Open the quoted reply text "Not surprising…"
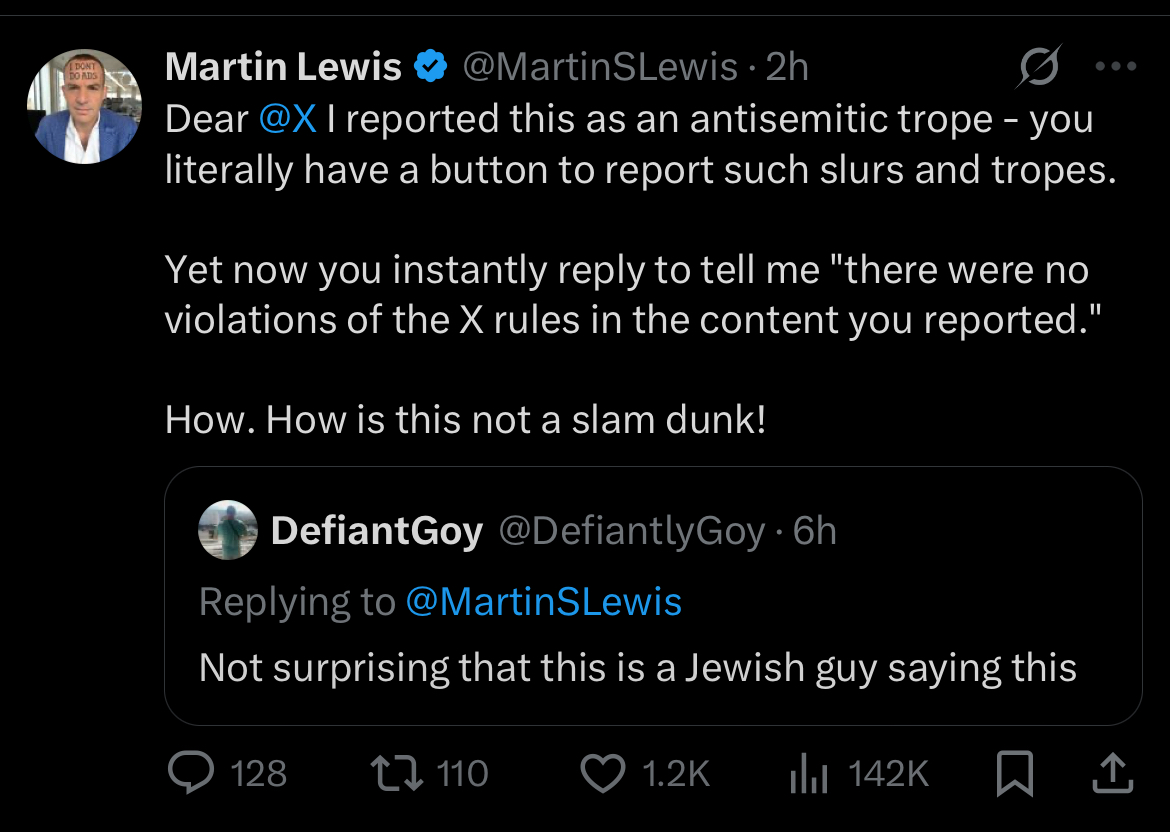The image size is (1170, 832). pos(637,667)
